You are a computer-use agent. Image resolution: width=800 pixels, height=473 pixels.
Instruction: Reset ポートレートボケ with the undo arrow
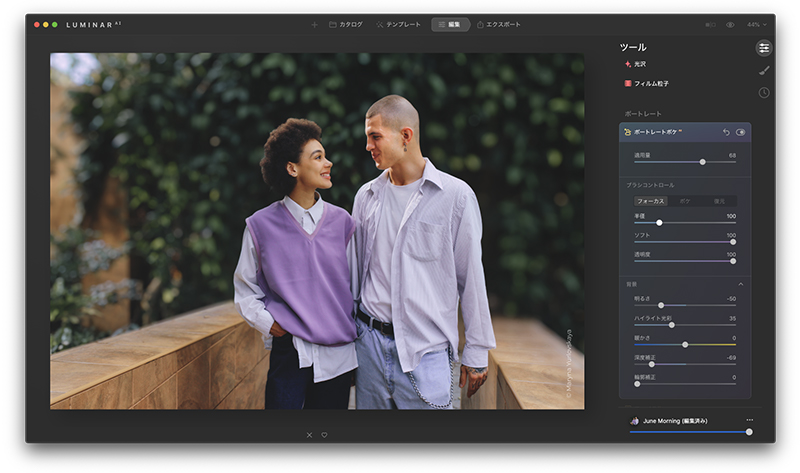(726, 132)
